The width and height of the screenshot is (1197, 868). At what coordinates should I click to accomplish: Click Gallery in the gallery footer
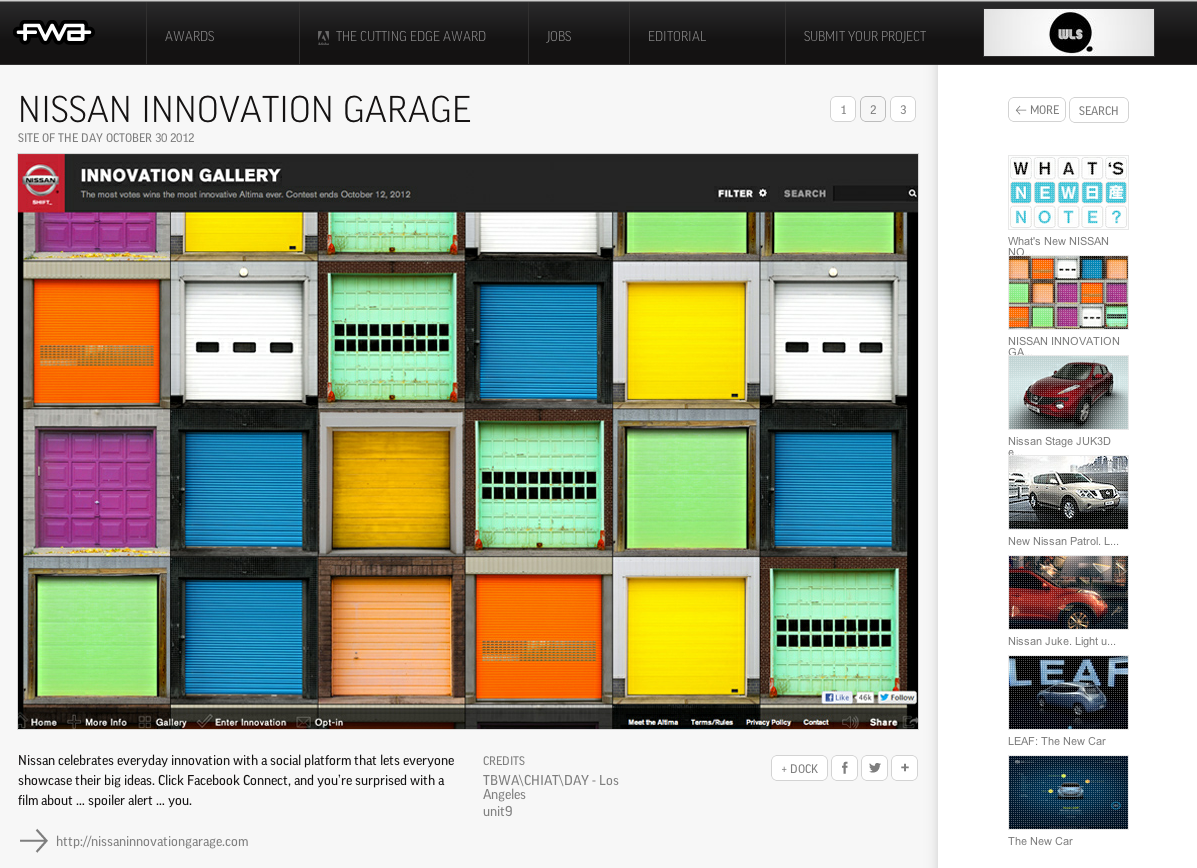[171, 722]
